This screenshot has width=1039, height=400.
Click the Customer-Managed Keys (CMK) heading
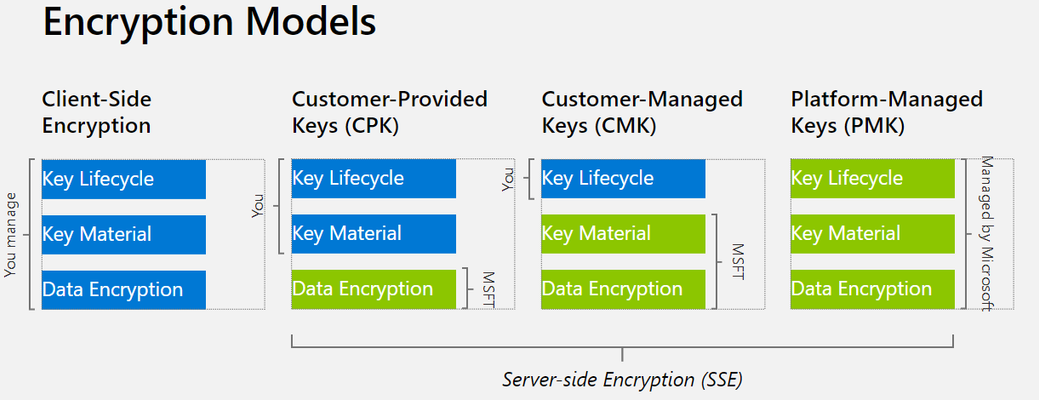[x=642, y=112]
